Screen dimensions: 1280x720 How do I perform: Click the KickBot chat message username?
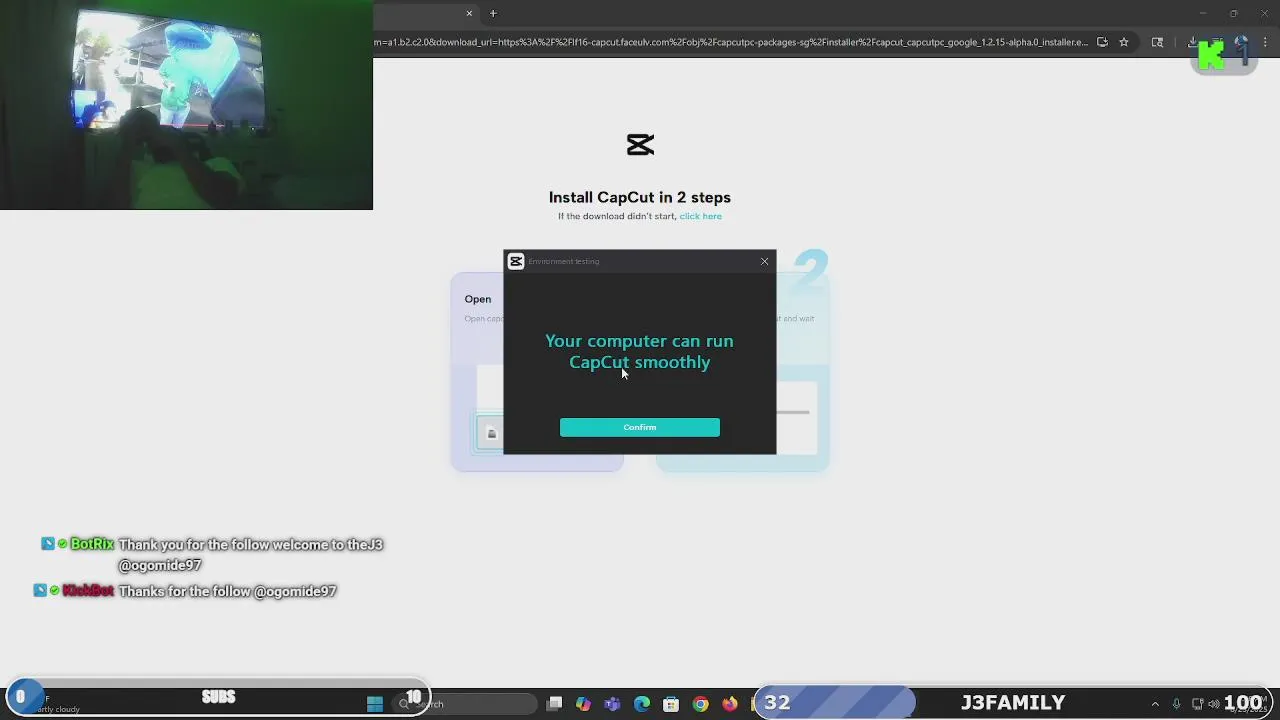(88, 591)
